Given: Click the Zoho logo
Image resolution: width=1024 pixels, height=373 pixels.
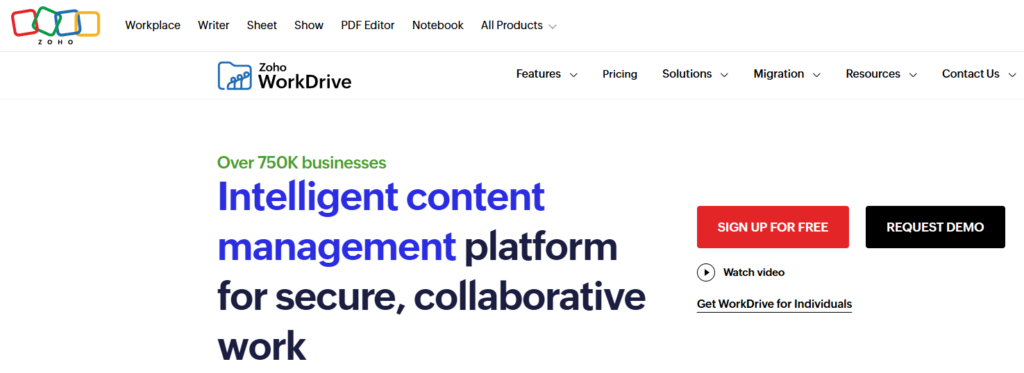Looking at the screenshot, I should (56, 25).
